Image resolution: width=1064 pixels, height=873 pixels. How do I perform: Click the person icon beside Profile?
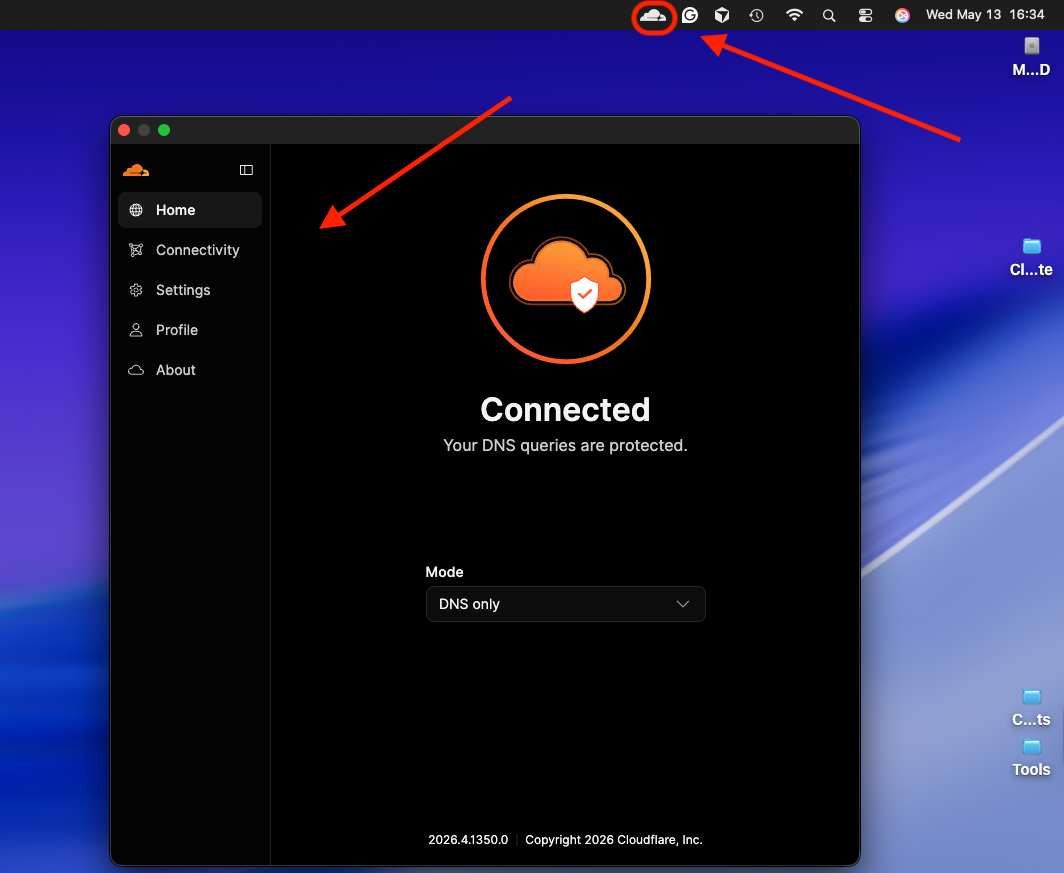(136, 330)
